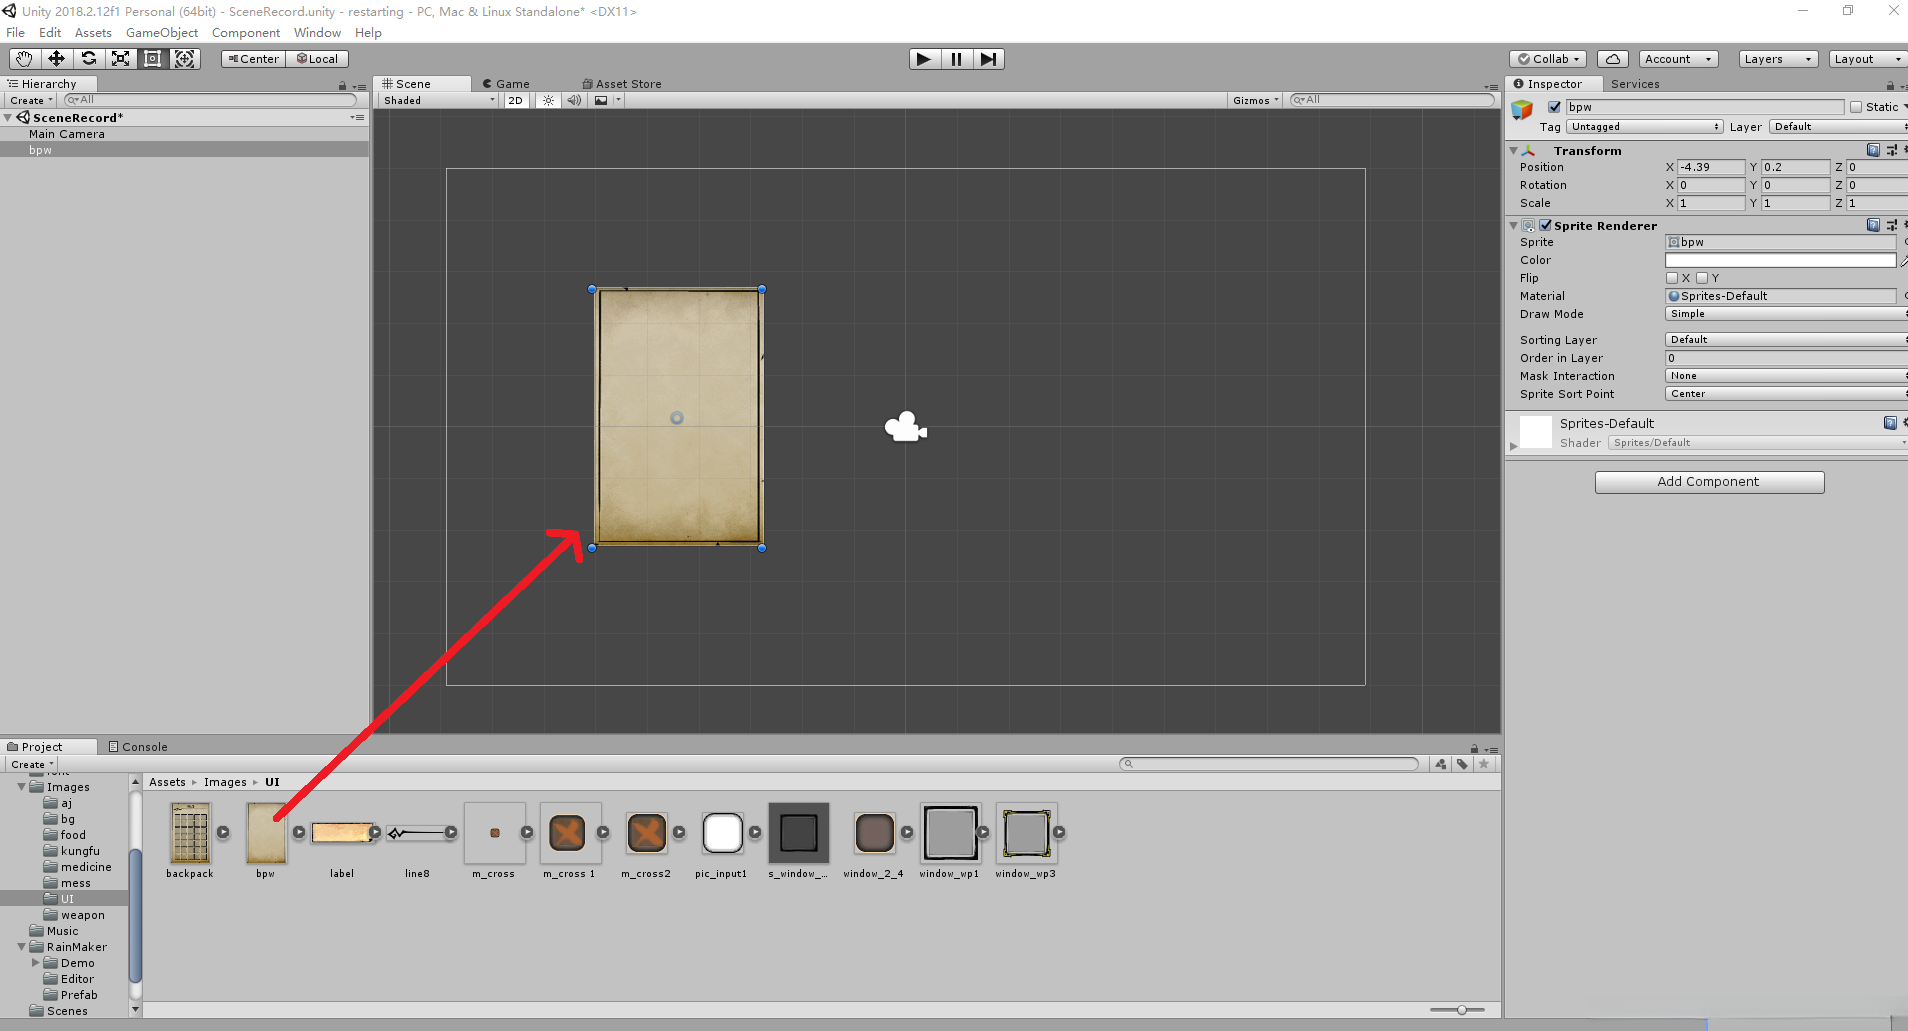1908x1031 pixels.
Task: Open the cloud services button
Action: [1612, 59]
